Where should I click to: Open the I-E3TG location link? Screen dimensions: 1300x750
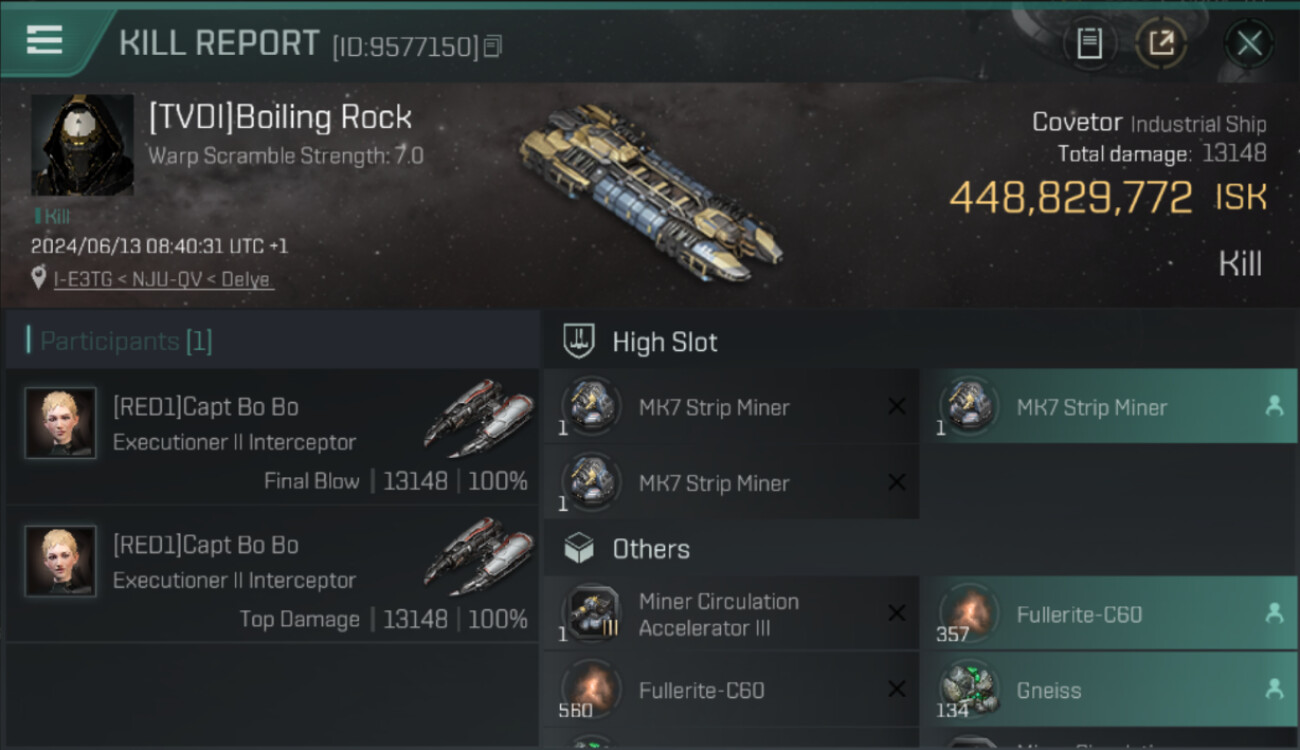click(162, 280)
